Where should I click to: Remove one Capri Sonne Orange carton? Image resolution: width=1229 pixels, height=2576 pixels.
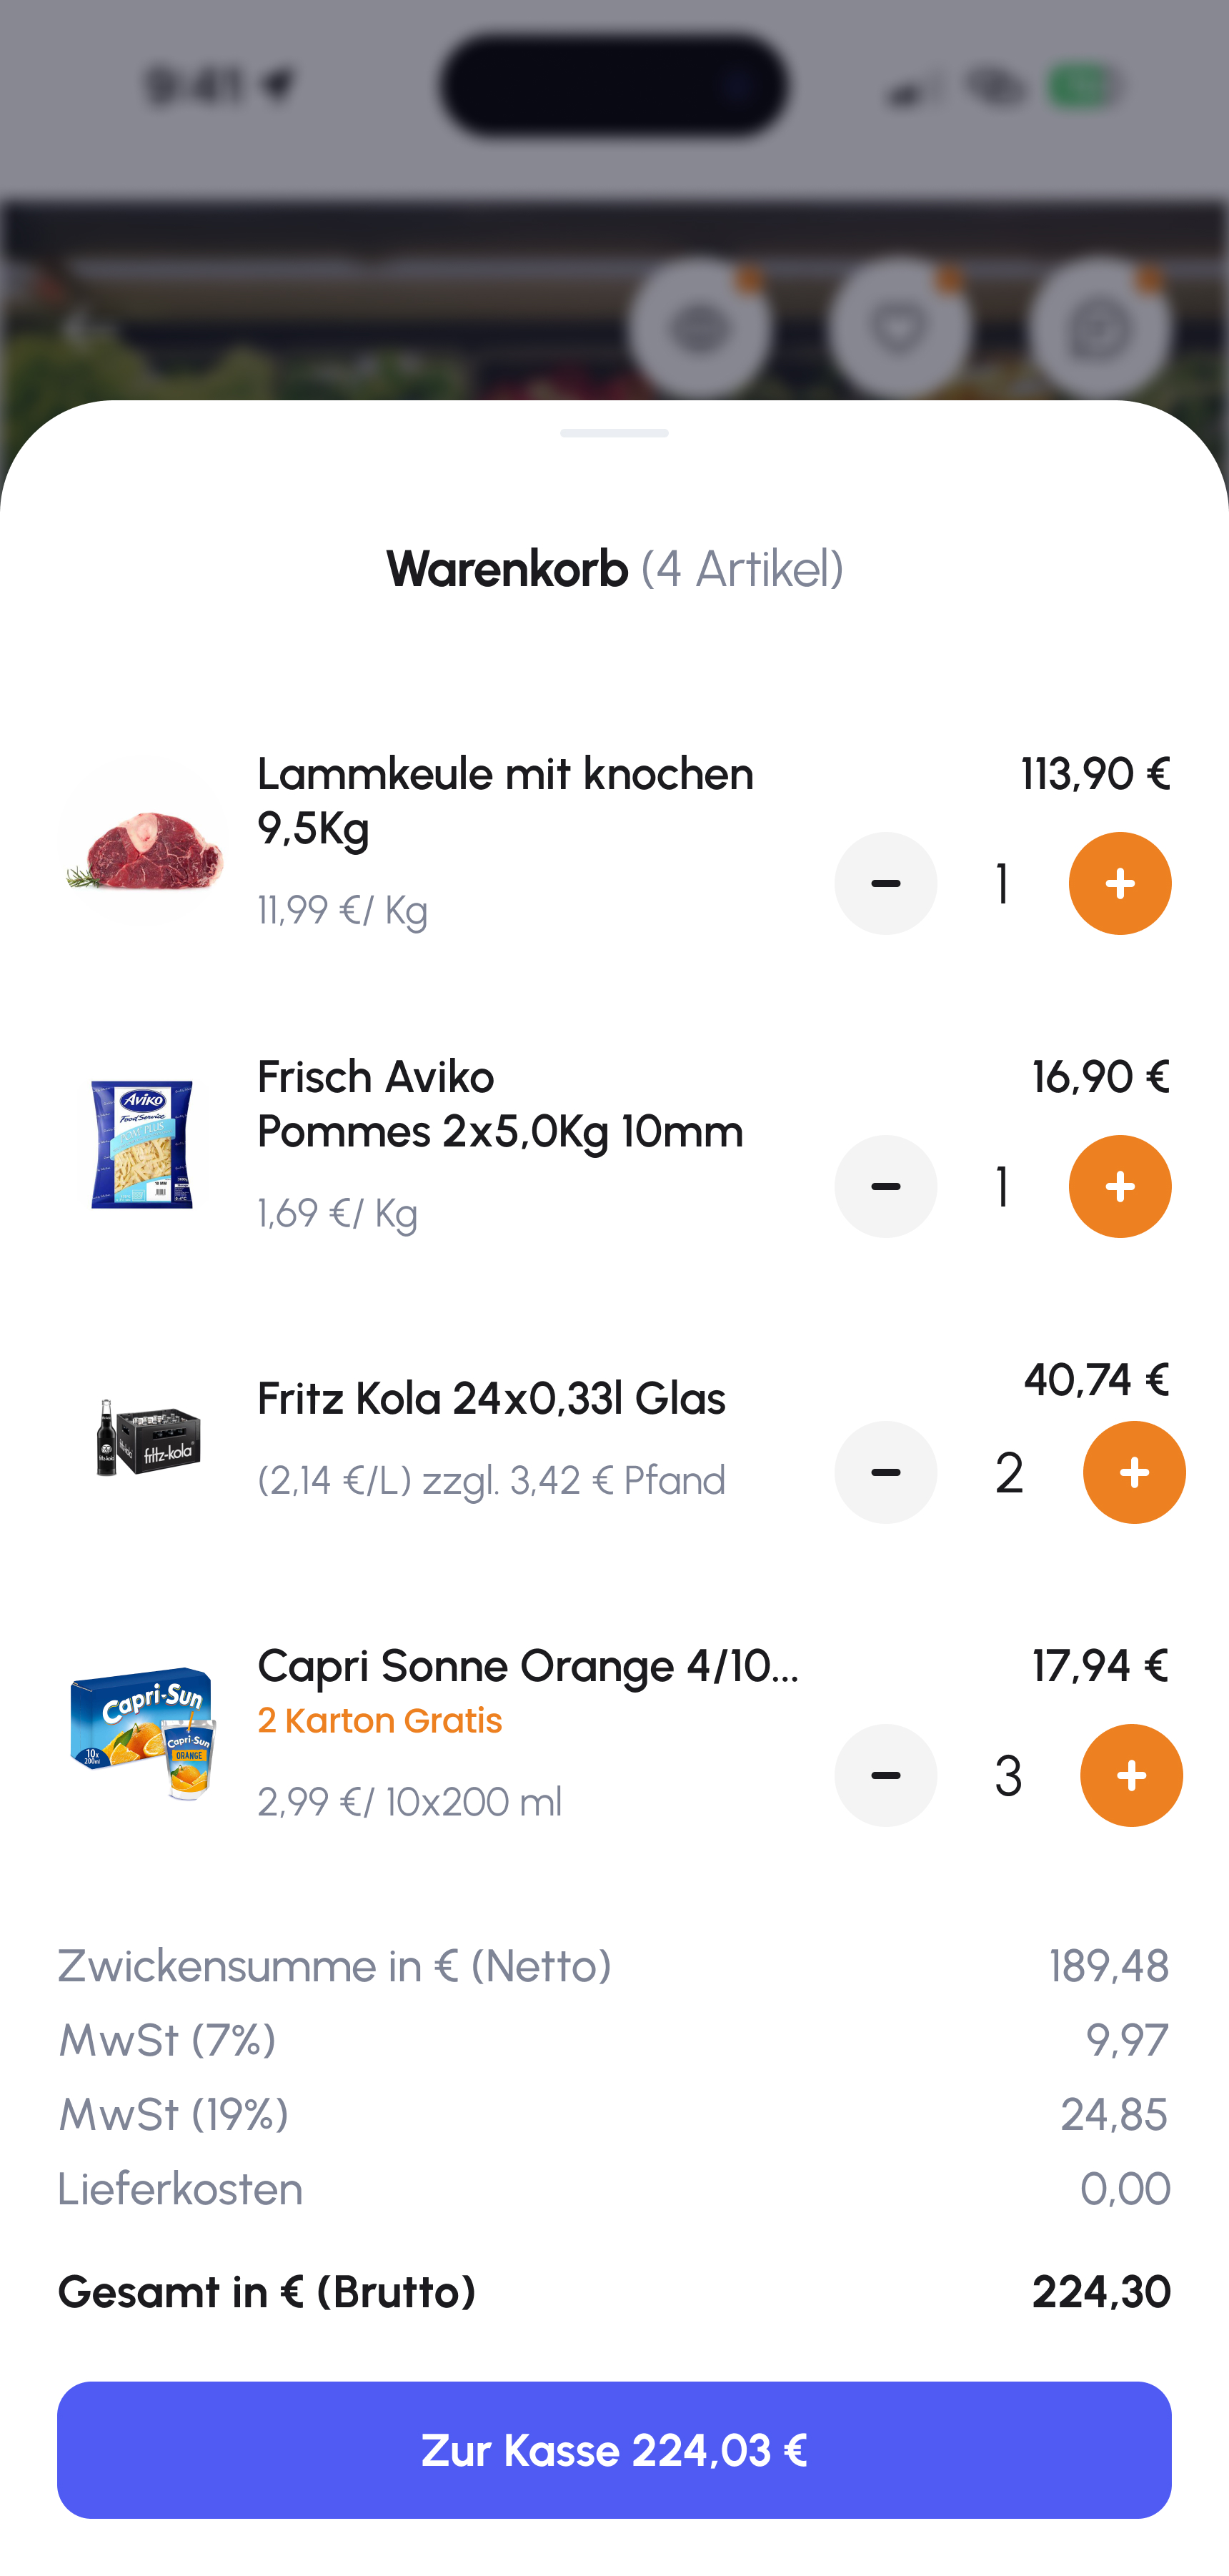click(x=885, y=1775)
